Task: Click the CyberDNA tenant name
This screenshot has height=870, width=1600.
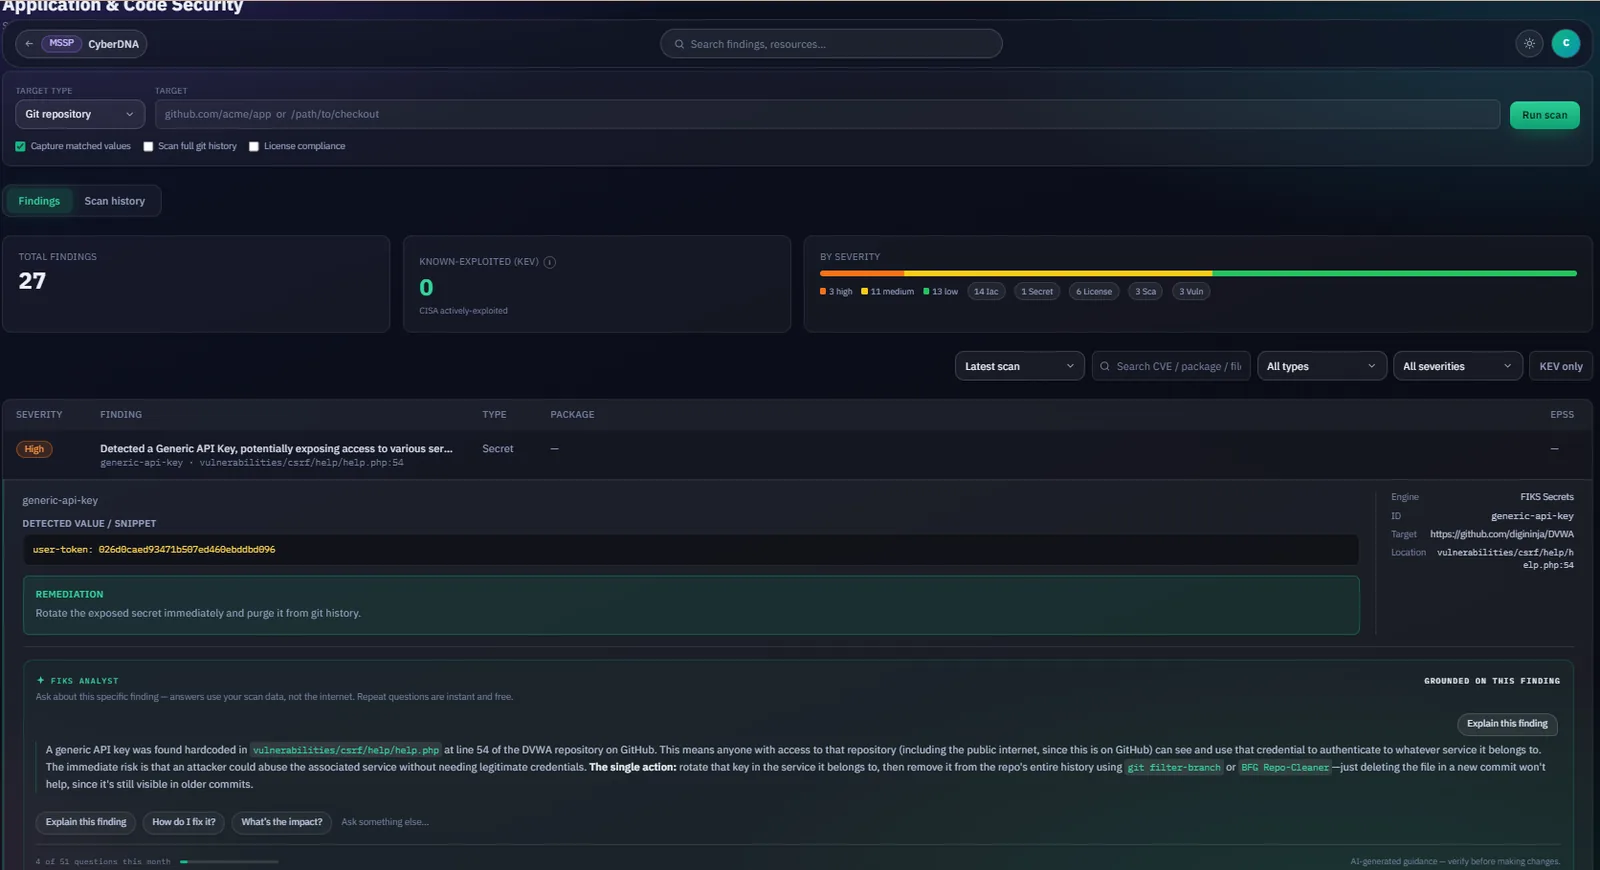Action: pyautogui.click(x=113, y=44)
